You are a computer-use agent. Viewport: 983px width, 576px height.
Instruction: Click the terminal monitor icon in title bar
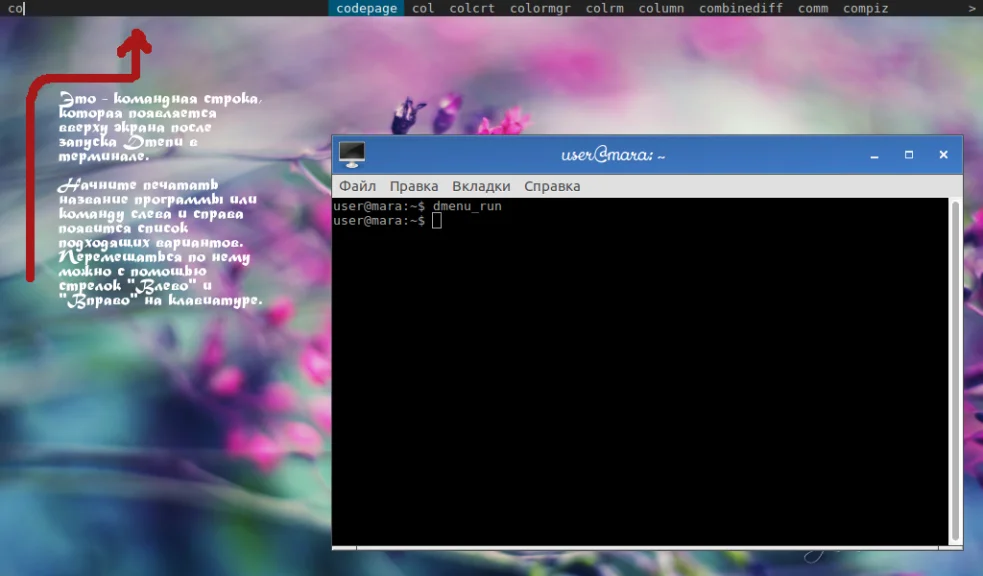pos(352,155)
